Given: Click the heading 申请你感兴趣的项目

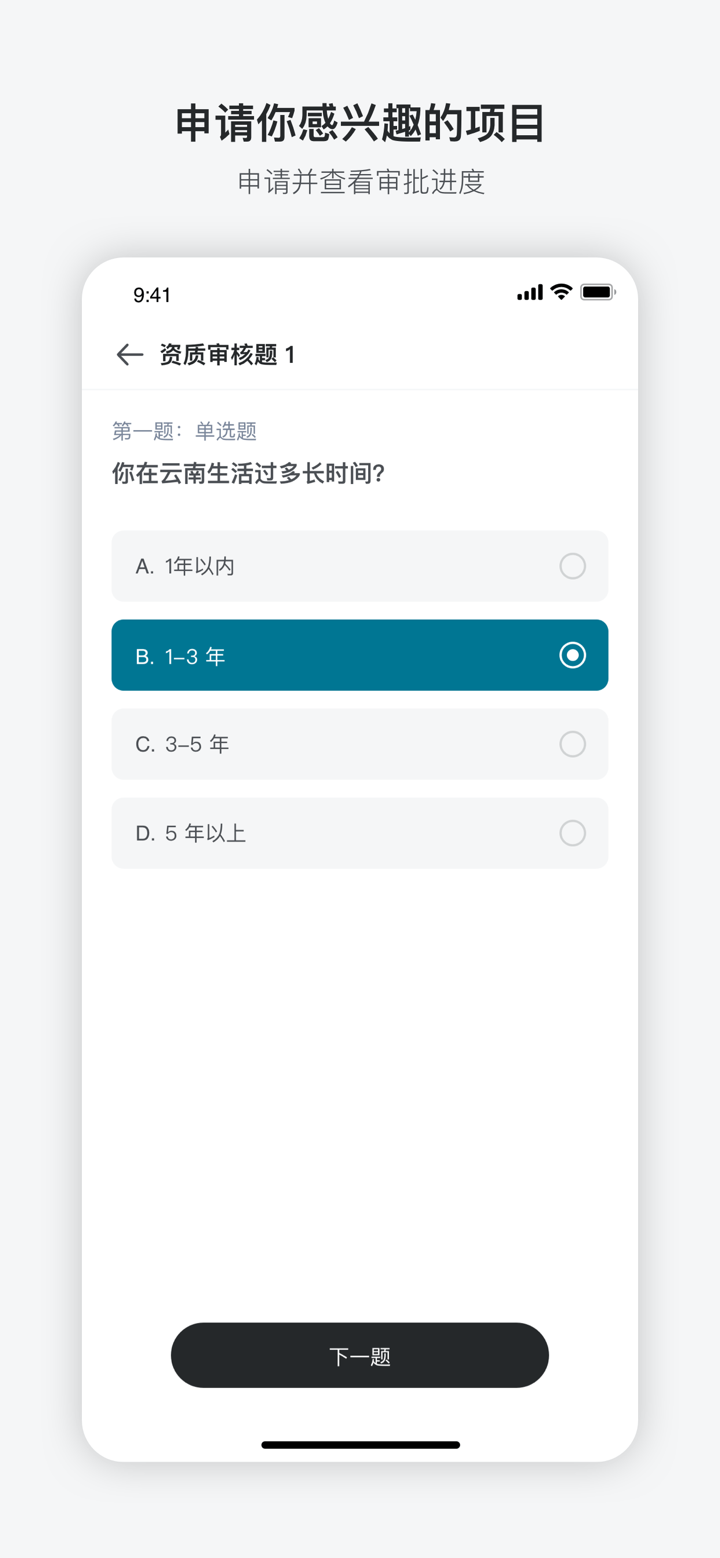Looking at the screenshot, I should [360, 123].
